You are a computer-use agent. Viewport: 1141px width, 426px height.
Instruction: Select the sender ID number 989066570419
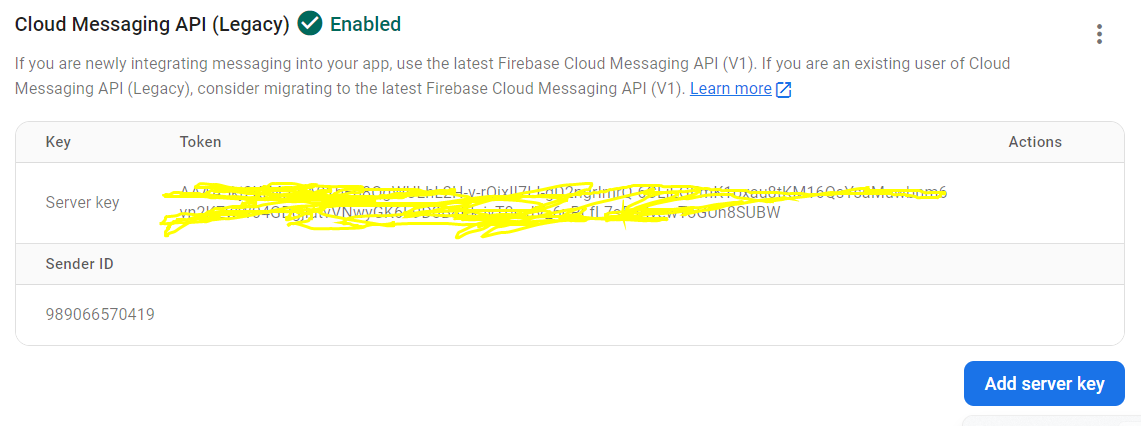(x=100, y=315)
